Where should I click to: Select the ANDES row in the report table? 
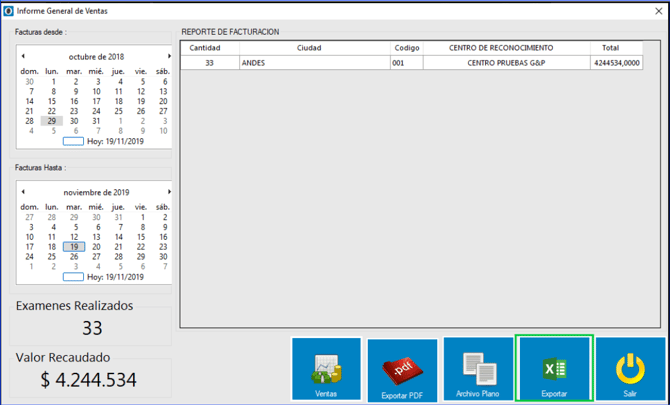(310, 62)
